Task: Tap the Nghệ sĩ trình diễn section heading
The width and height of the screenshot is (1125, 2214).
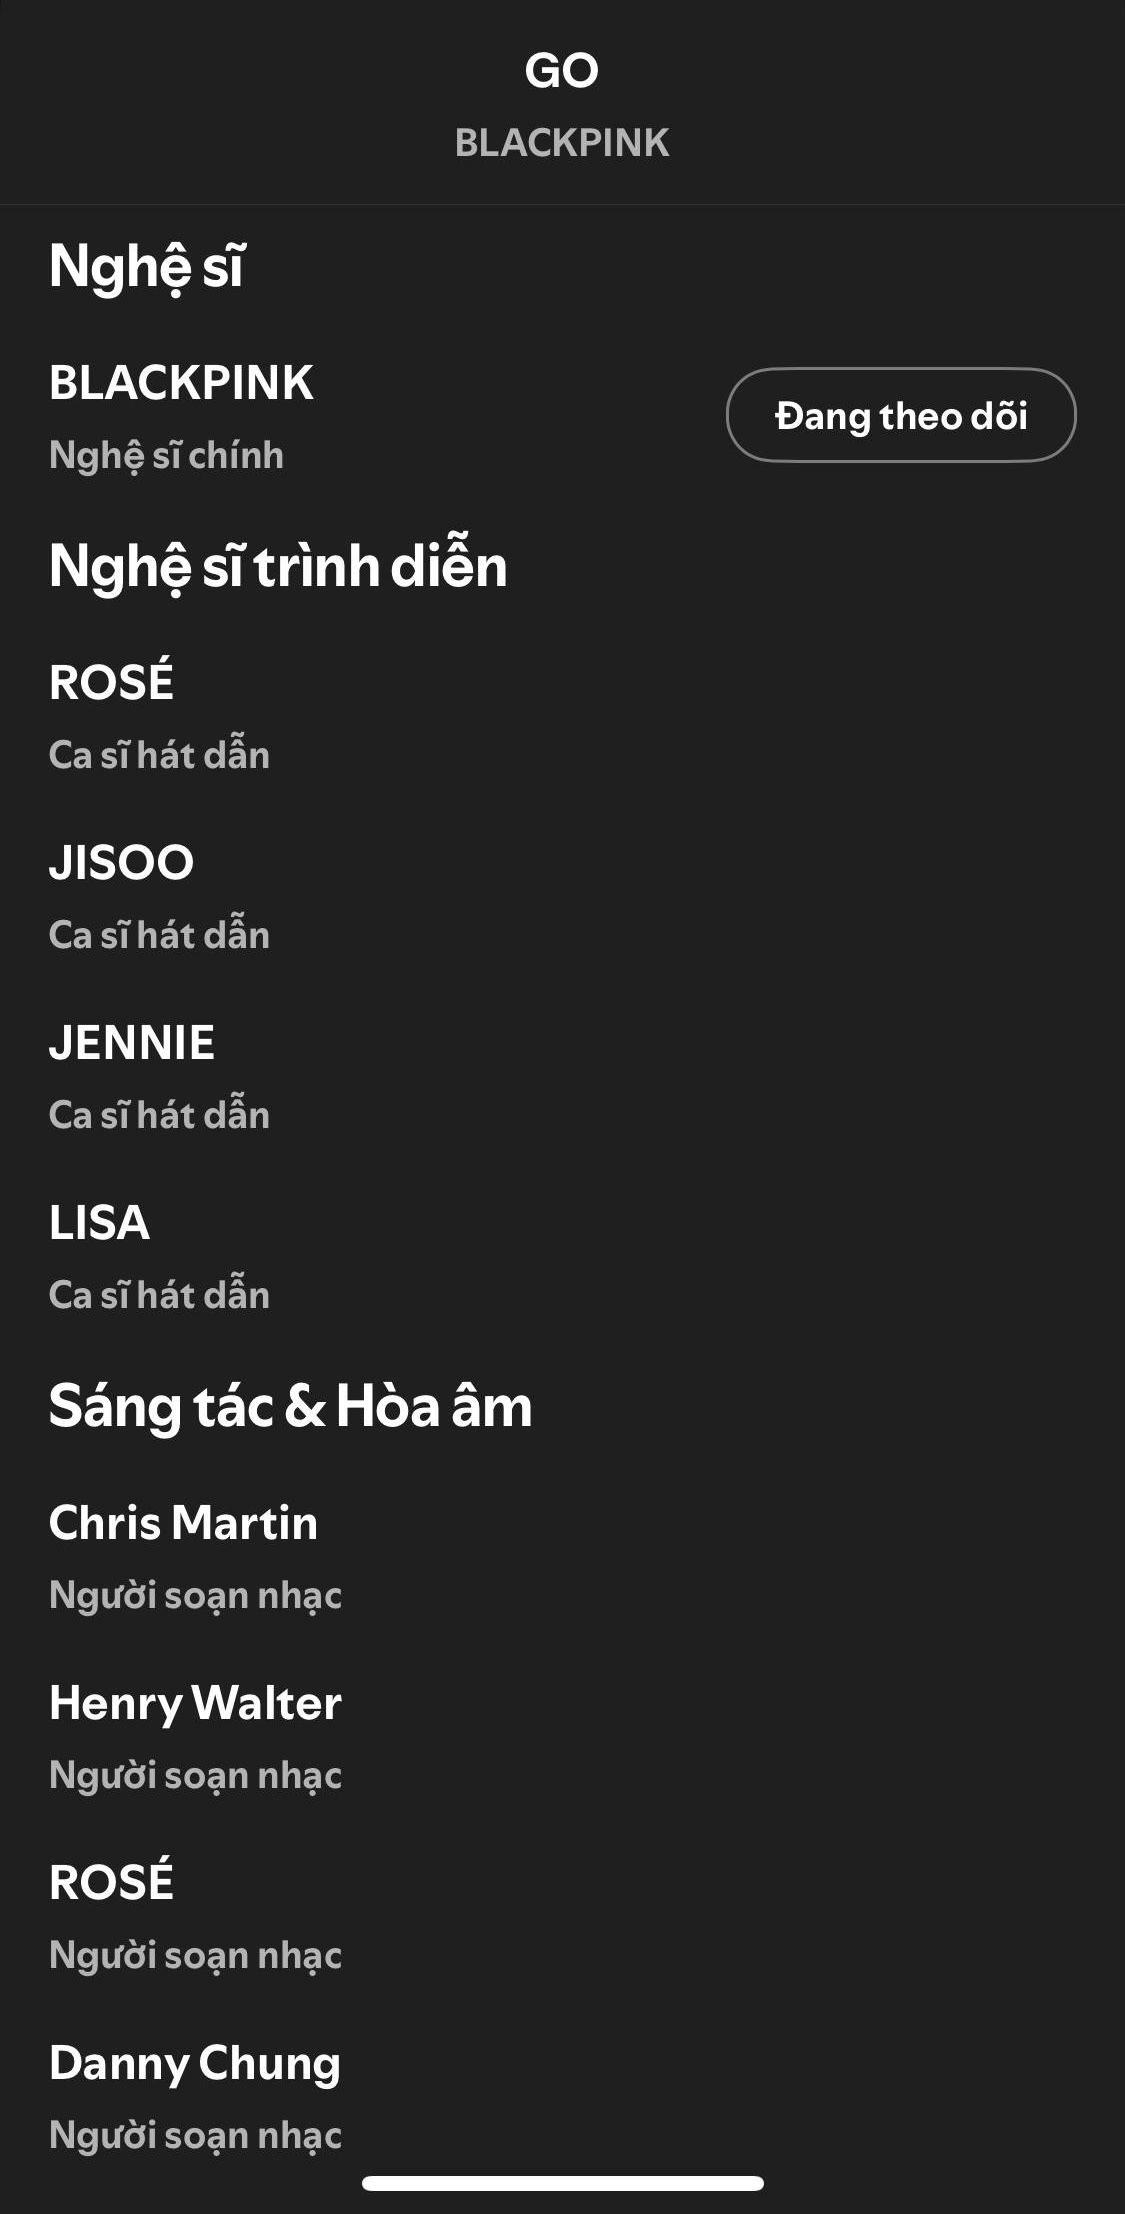Action: point(279,565)
